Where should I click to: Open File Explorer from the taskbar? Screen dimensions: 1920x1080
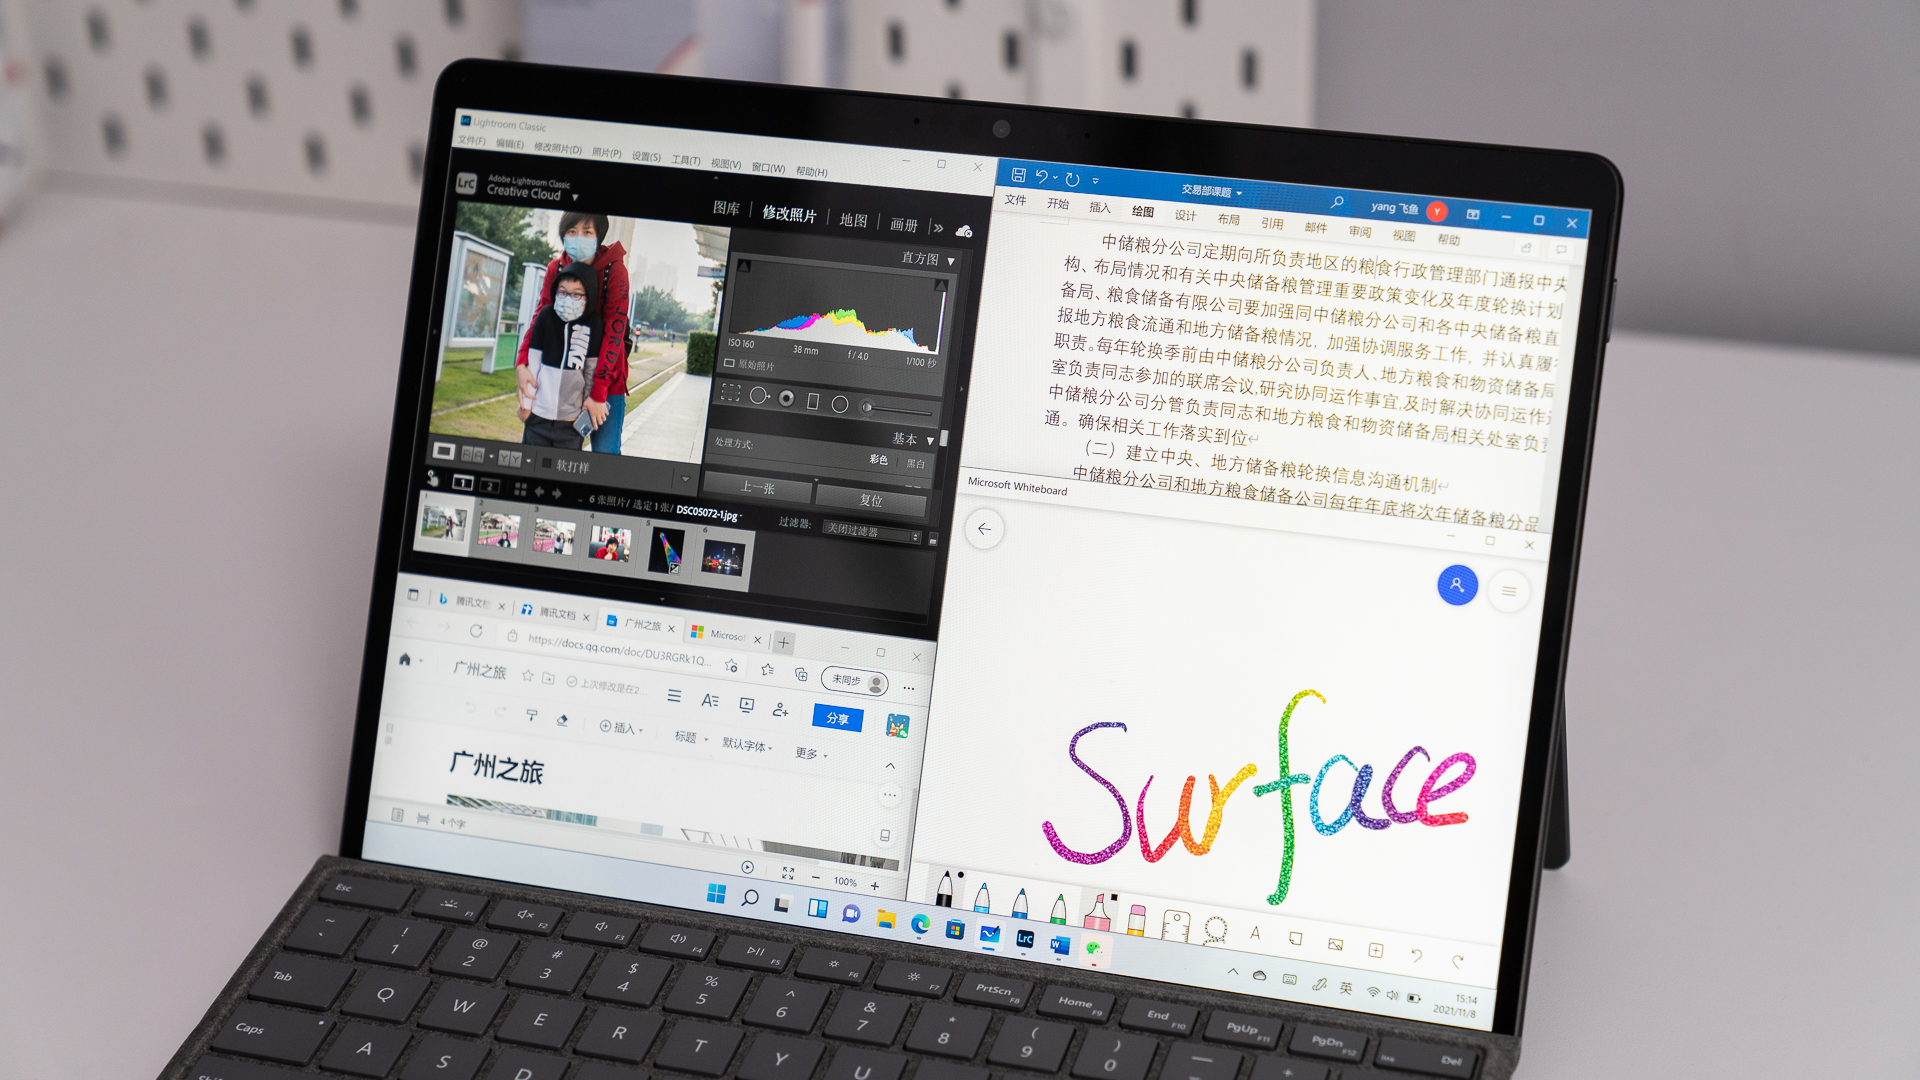coord(886,919)
